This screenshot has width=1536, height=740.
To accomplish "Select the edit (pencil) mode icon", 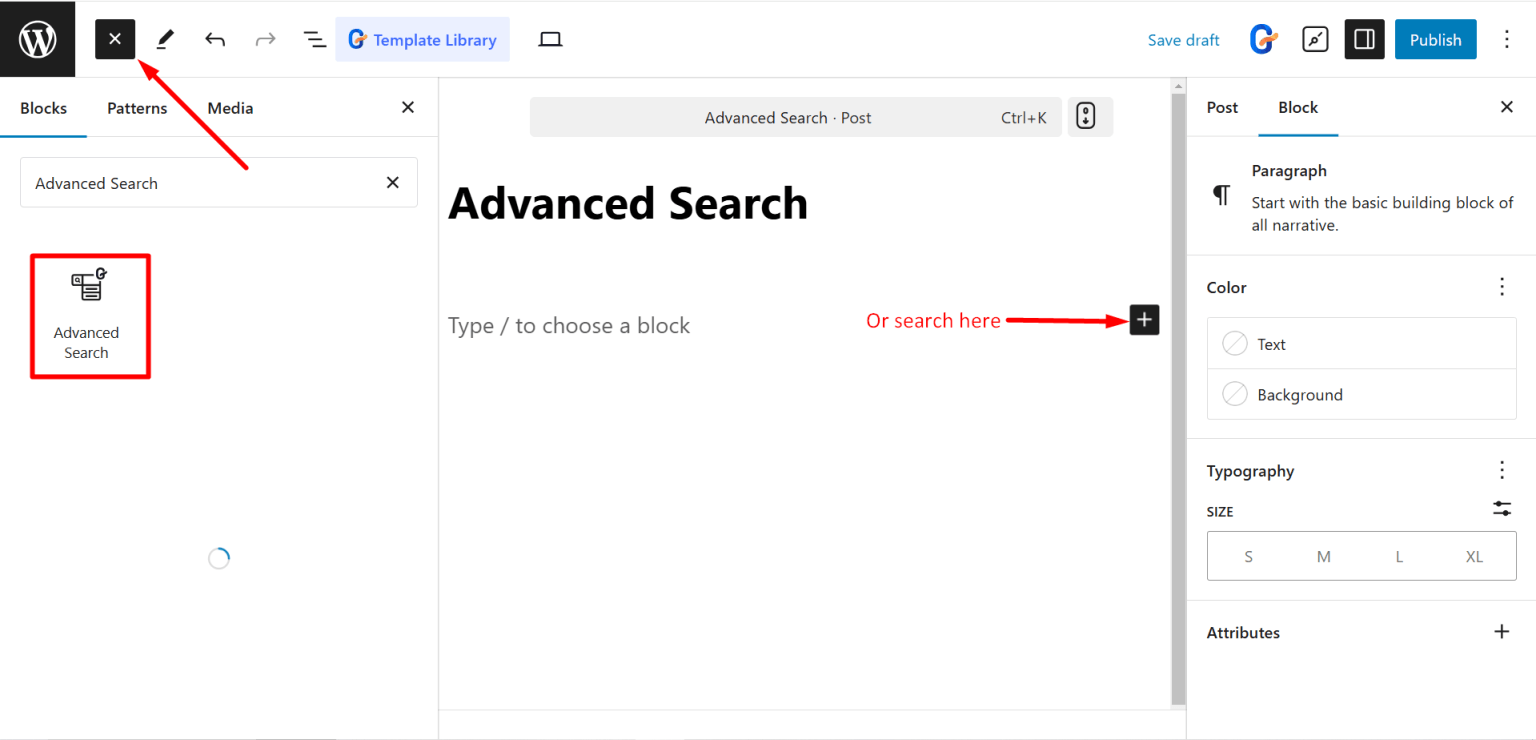I will pyautogui.click(x=164, y=39).
